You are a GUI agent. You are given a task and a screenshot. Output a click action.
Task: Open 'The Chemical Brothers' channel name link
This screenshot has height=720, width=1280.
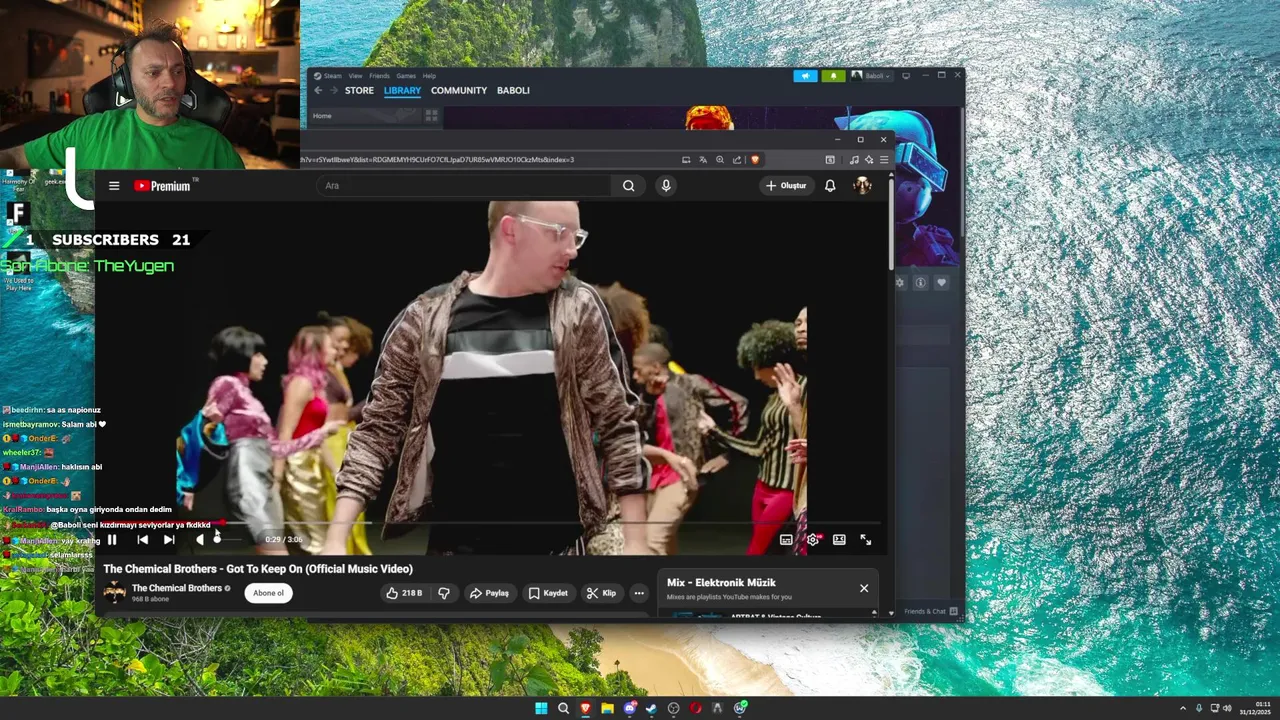[x=177, y=588]
